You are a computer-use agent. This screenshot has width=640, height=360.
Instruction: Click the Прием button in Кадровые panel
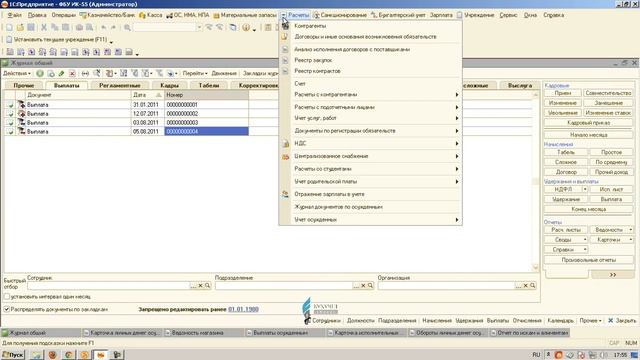pos(563,93)
